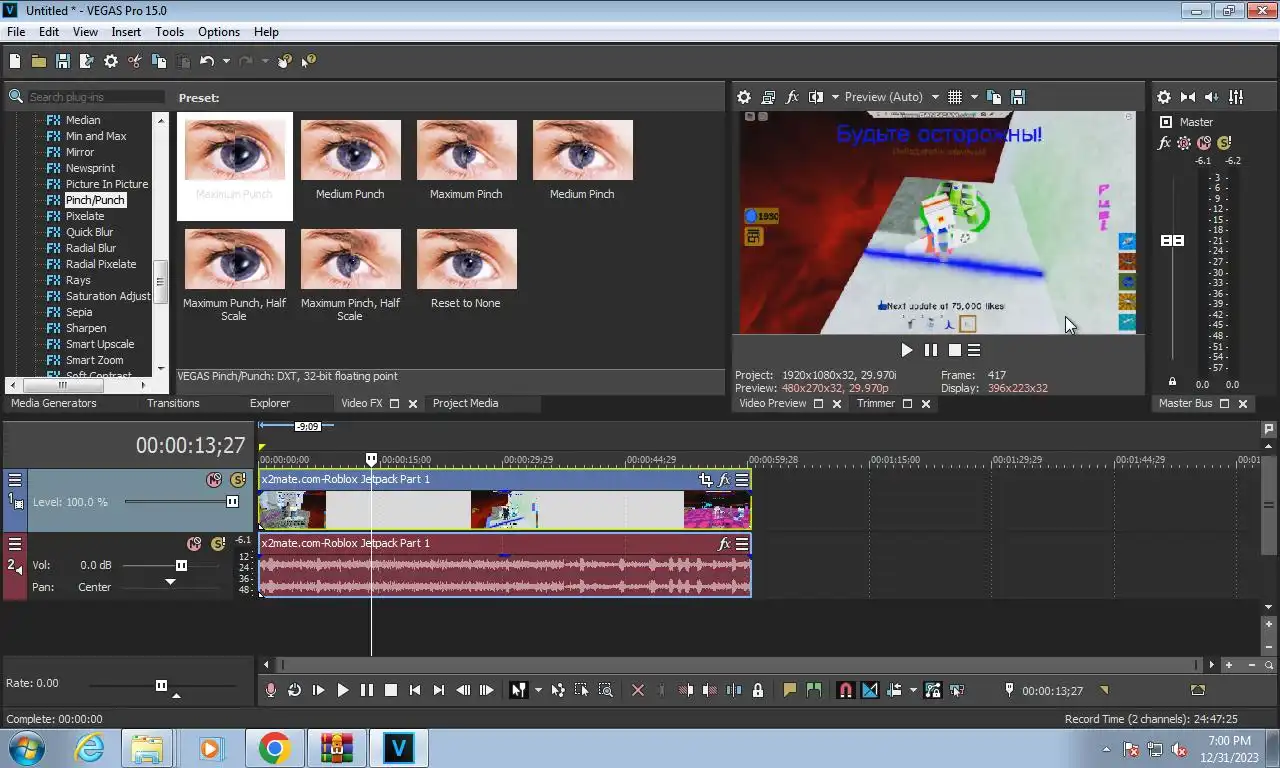
Task: Open video track 1 hamburger menu
Action: pyautogui.click(x=15, y=480)
